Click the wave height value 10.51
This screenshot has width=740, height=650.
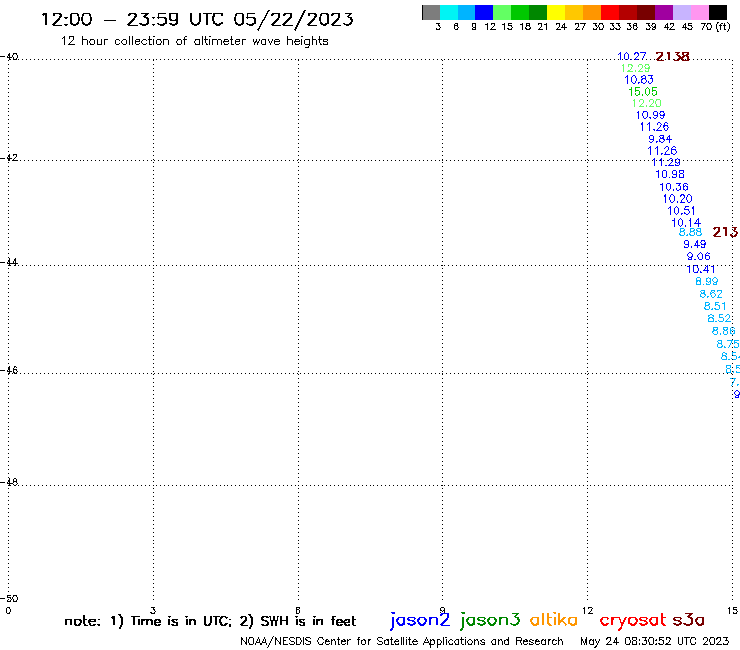coord(681,211)
